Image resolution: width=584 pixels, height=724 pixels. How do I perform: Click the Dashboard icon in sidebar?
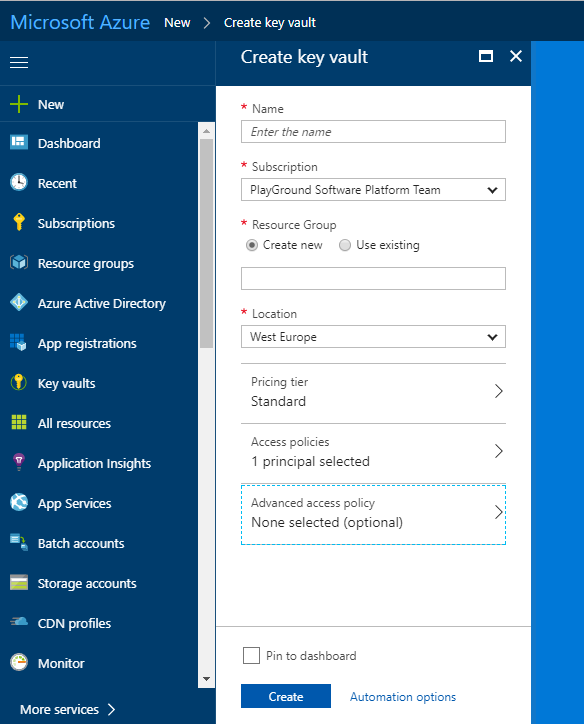[x=19, y=142]
